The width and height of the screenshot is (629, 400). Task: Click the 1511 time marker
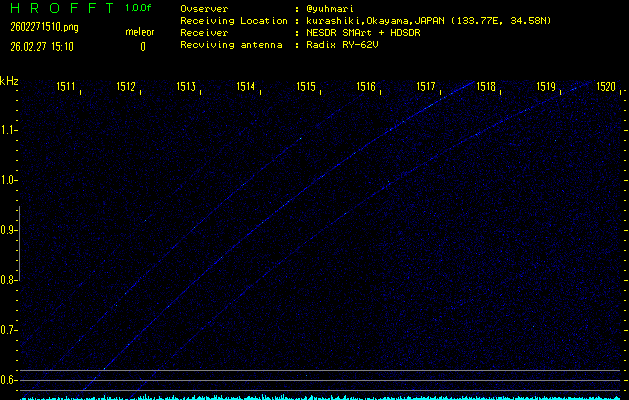click(x=67, y=87)
